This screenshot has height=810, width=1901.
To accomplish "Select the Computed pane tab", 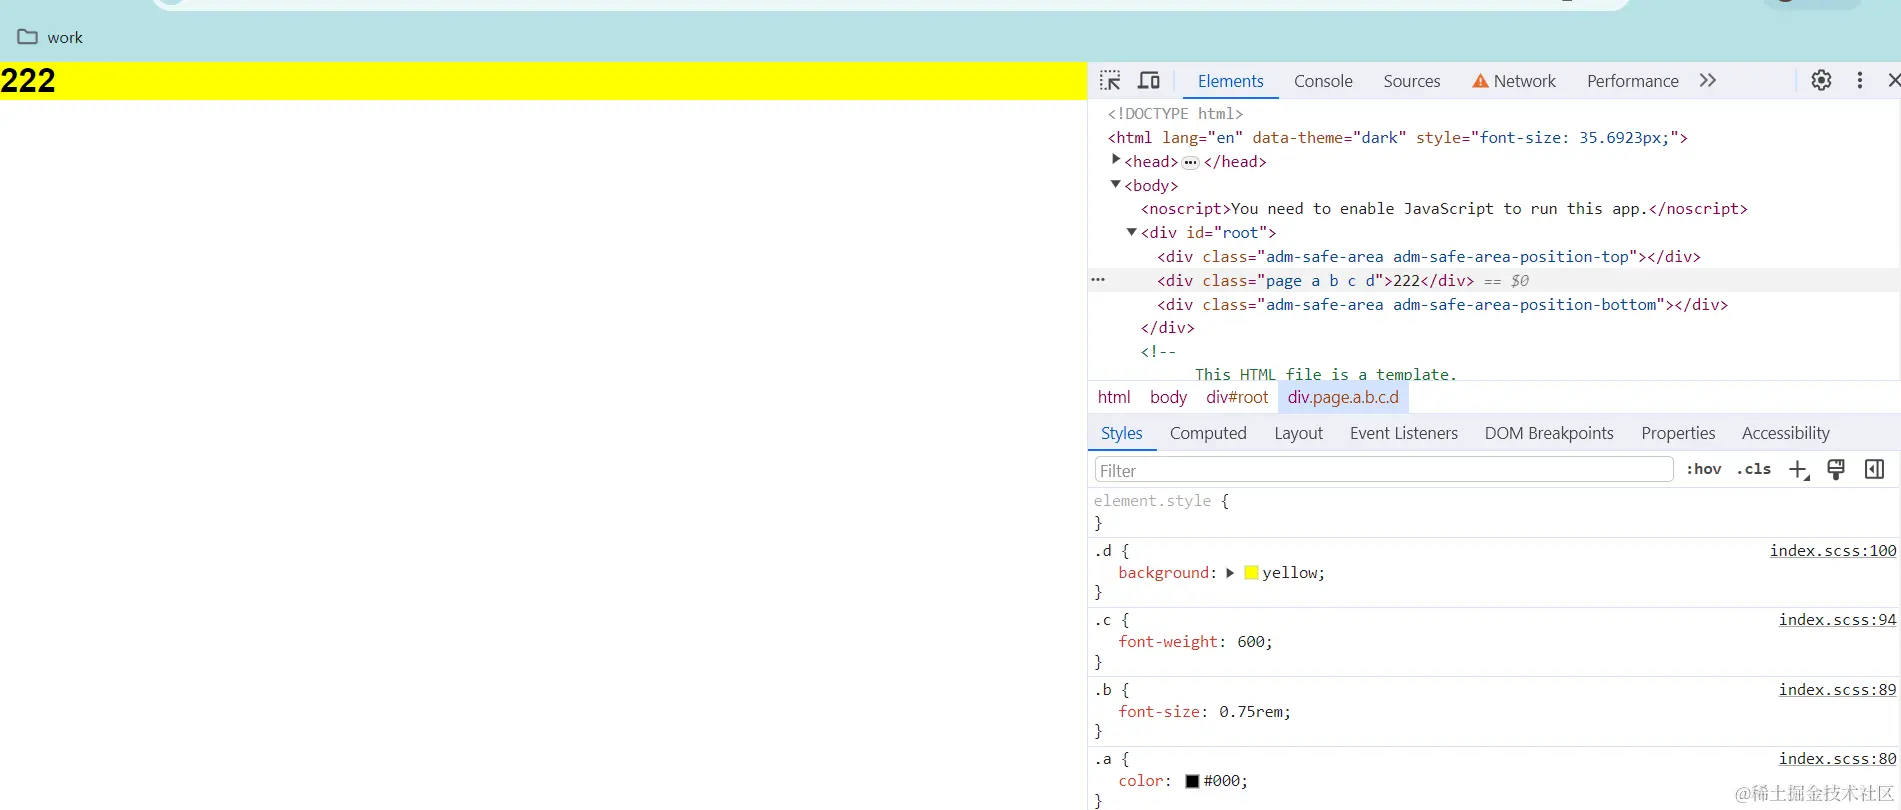I will point(1208,433).
